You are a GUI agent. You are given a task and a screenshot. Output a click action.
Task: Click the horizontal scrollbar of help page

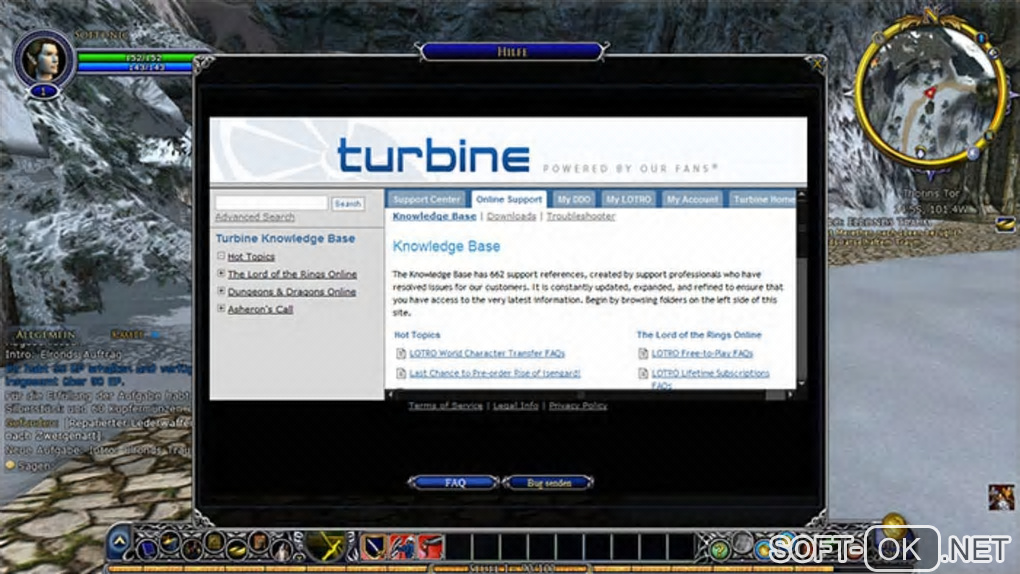(590, 394)
